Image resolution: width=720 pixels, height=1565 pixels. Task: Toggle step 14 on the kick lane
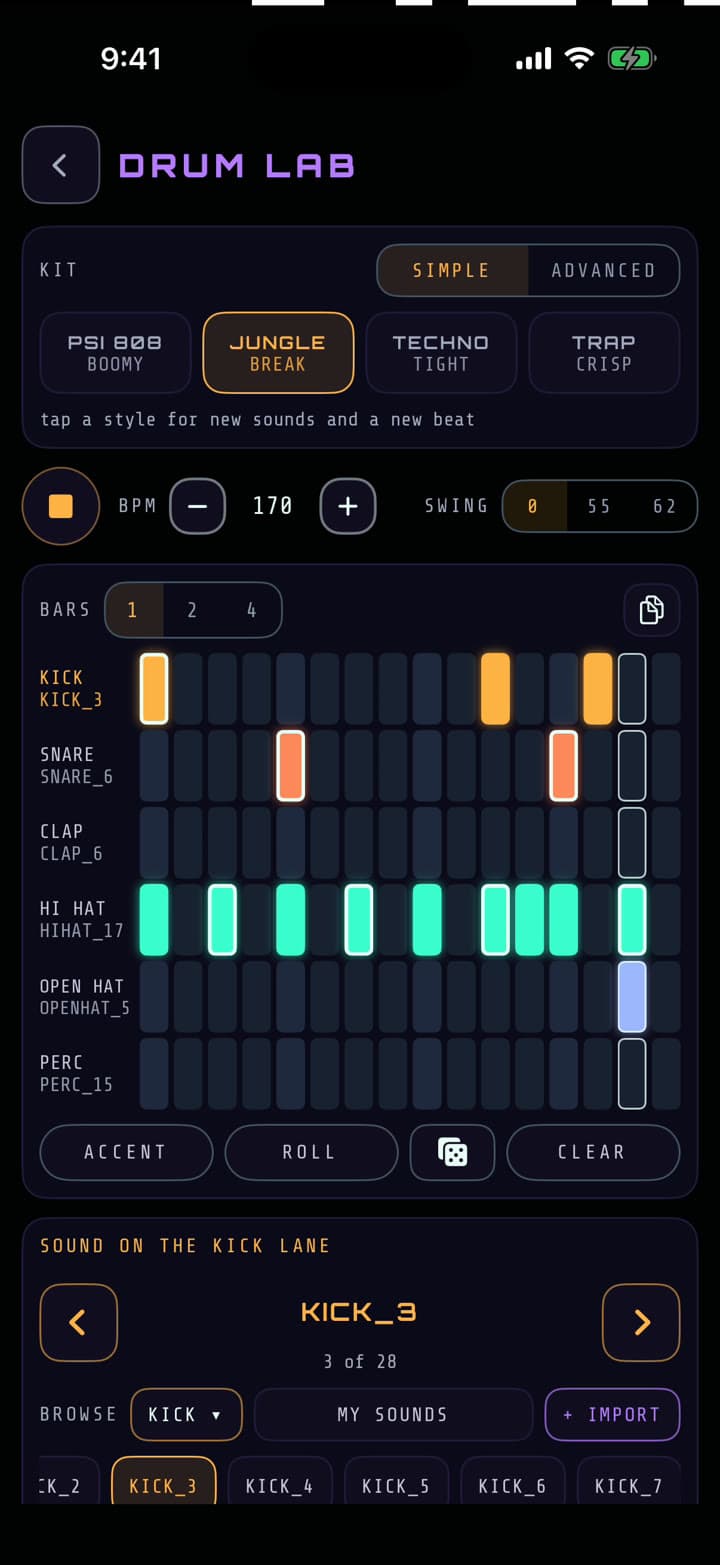coord(598,689)
